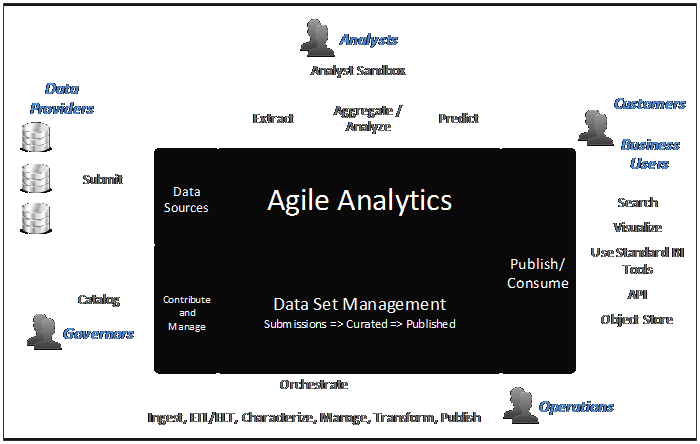Click the Governors people icon
Screen dimensions: 700x444
[x=44, y=332]
